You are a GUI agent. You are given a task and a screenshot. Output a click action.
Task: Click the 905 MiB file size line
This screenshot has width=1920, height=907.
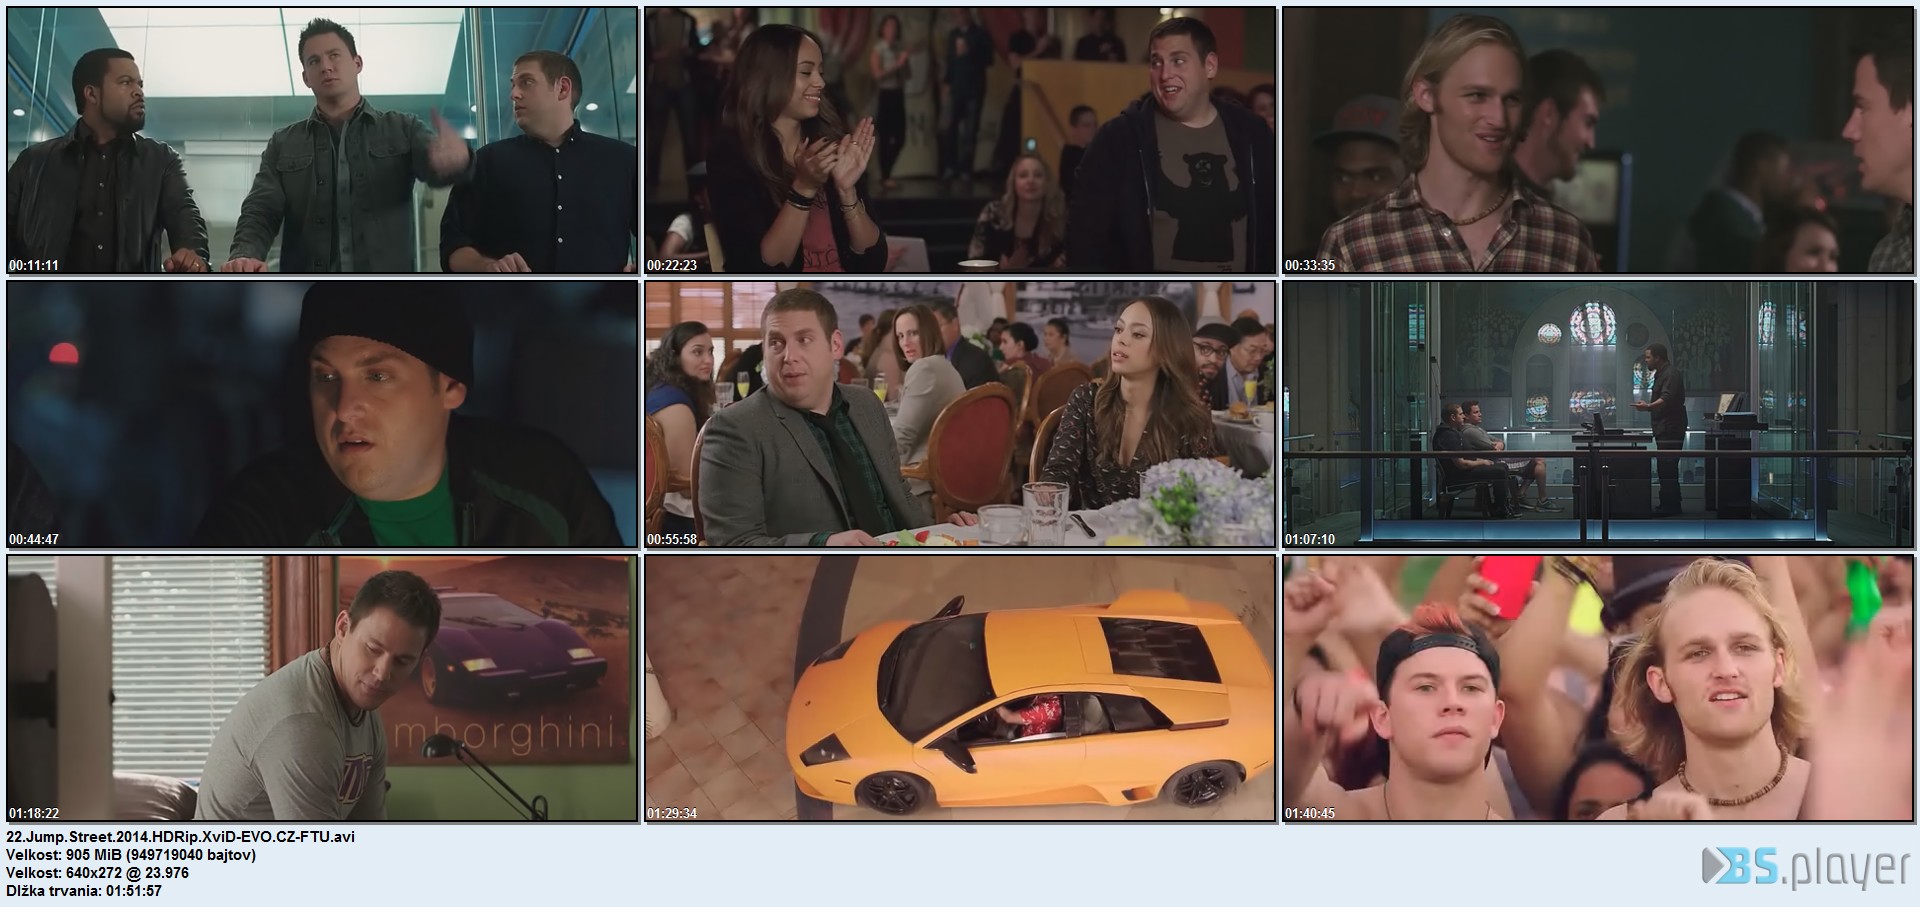click(131, 855)
